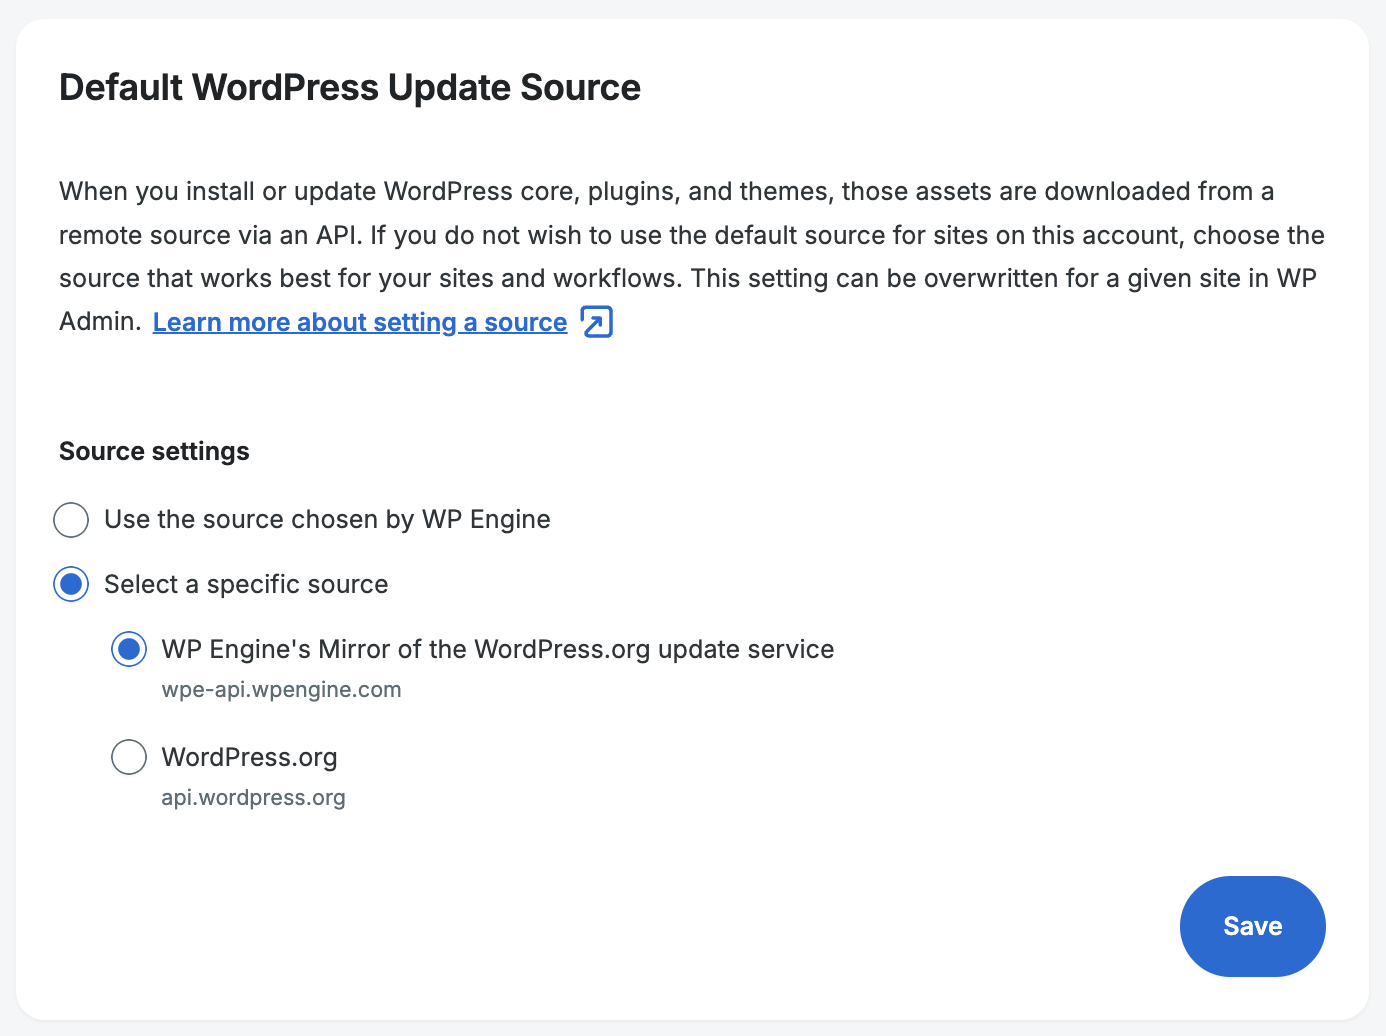Click the description line beginning 'remote source via an API'
Image resolution: width=1386 pixels, height=1036 pixels.
[x=691, y=235]
